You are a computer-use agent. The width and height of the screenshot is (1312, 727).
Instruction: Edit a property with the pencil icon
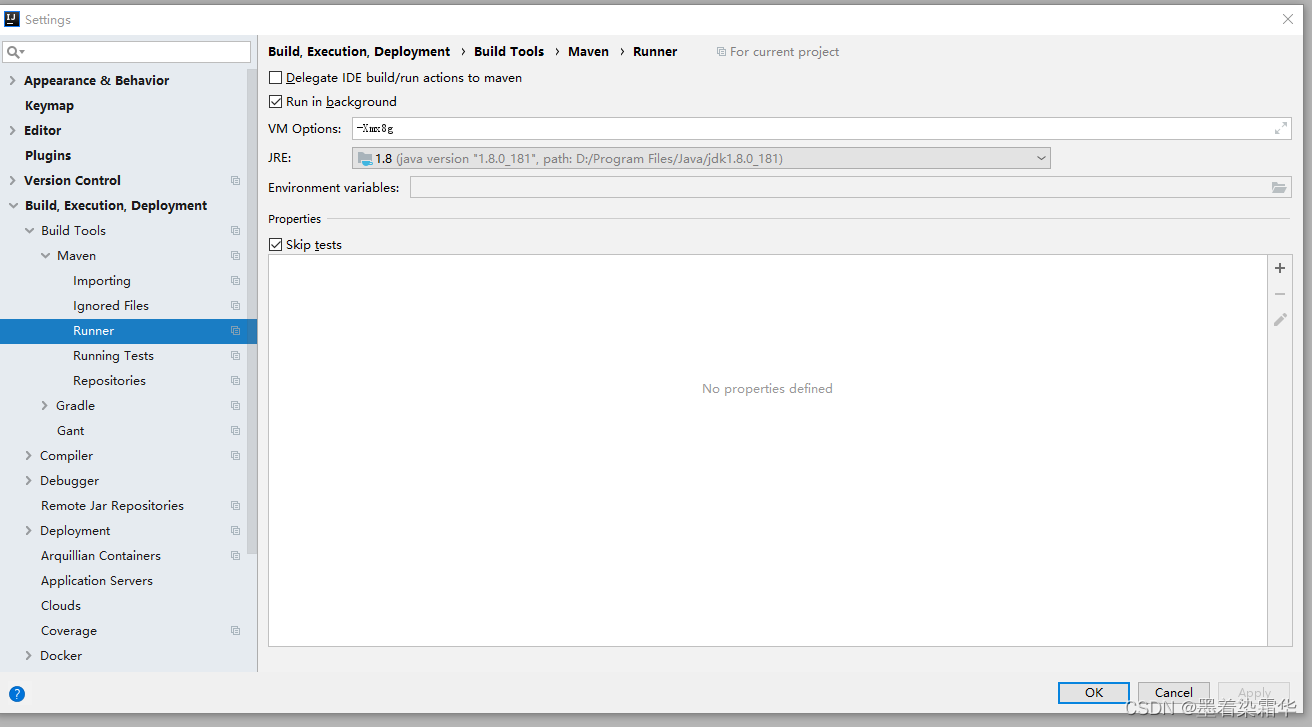[1279, 319]
